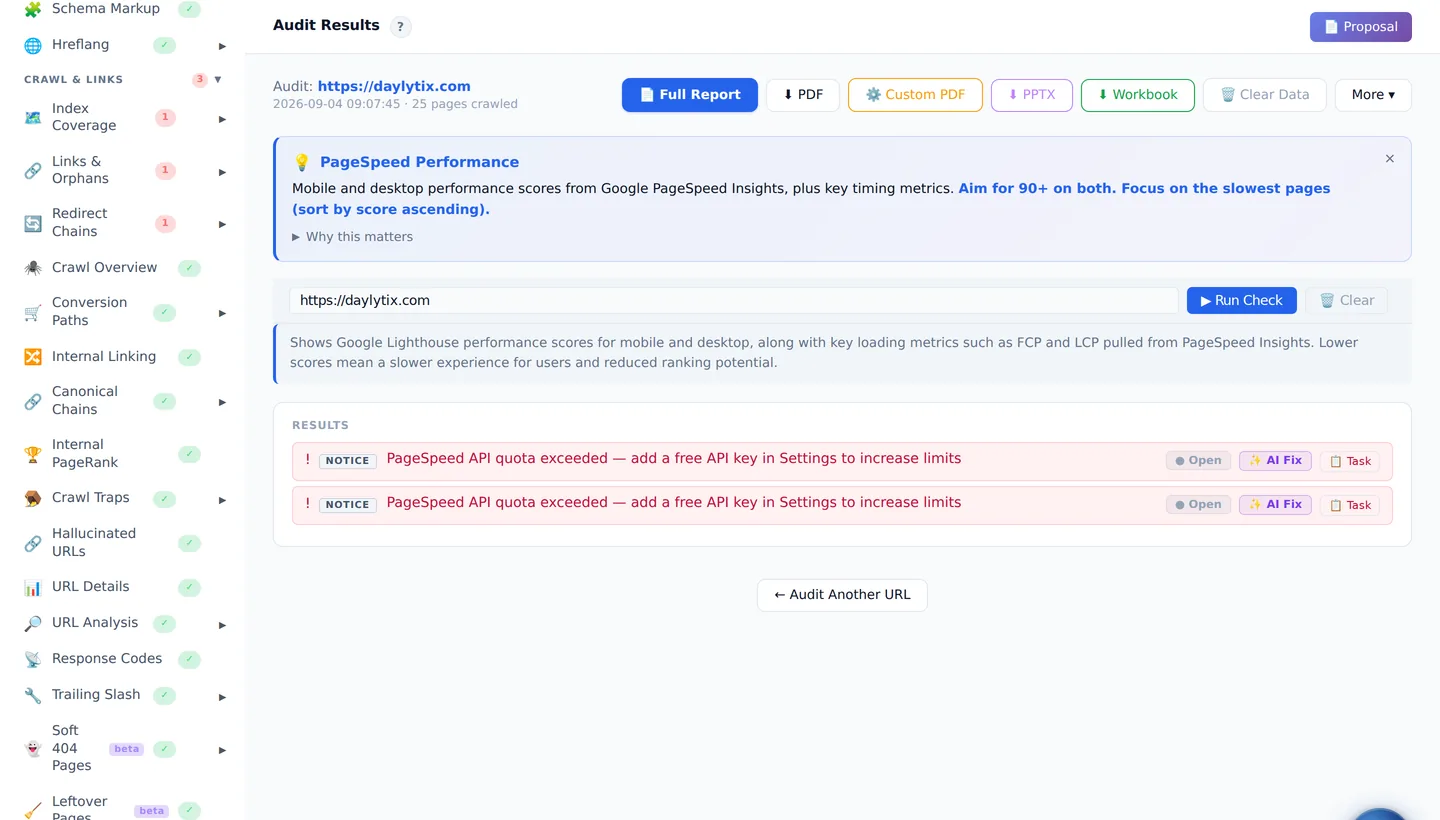Click the Schema Markup puzzle icon
This screenshot has width=1440, height=820.
[33, 9]
